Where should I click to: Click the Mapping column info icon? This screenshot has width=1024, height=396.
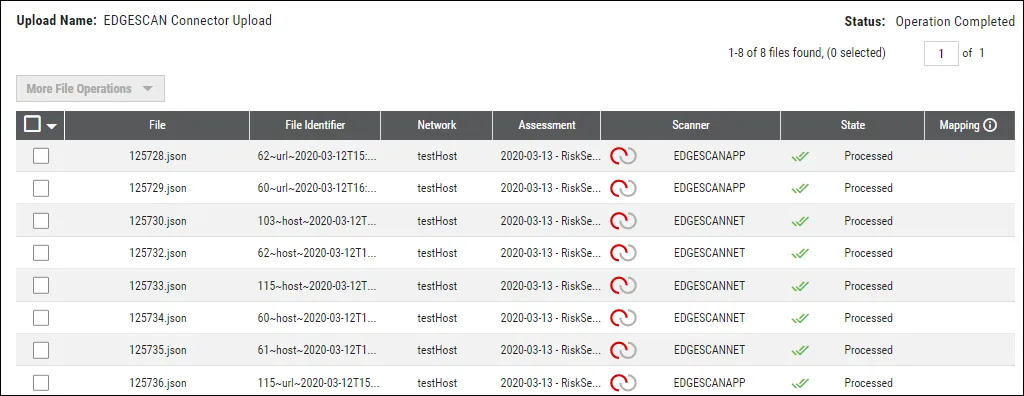[990, 125]
